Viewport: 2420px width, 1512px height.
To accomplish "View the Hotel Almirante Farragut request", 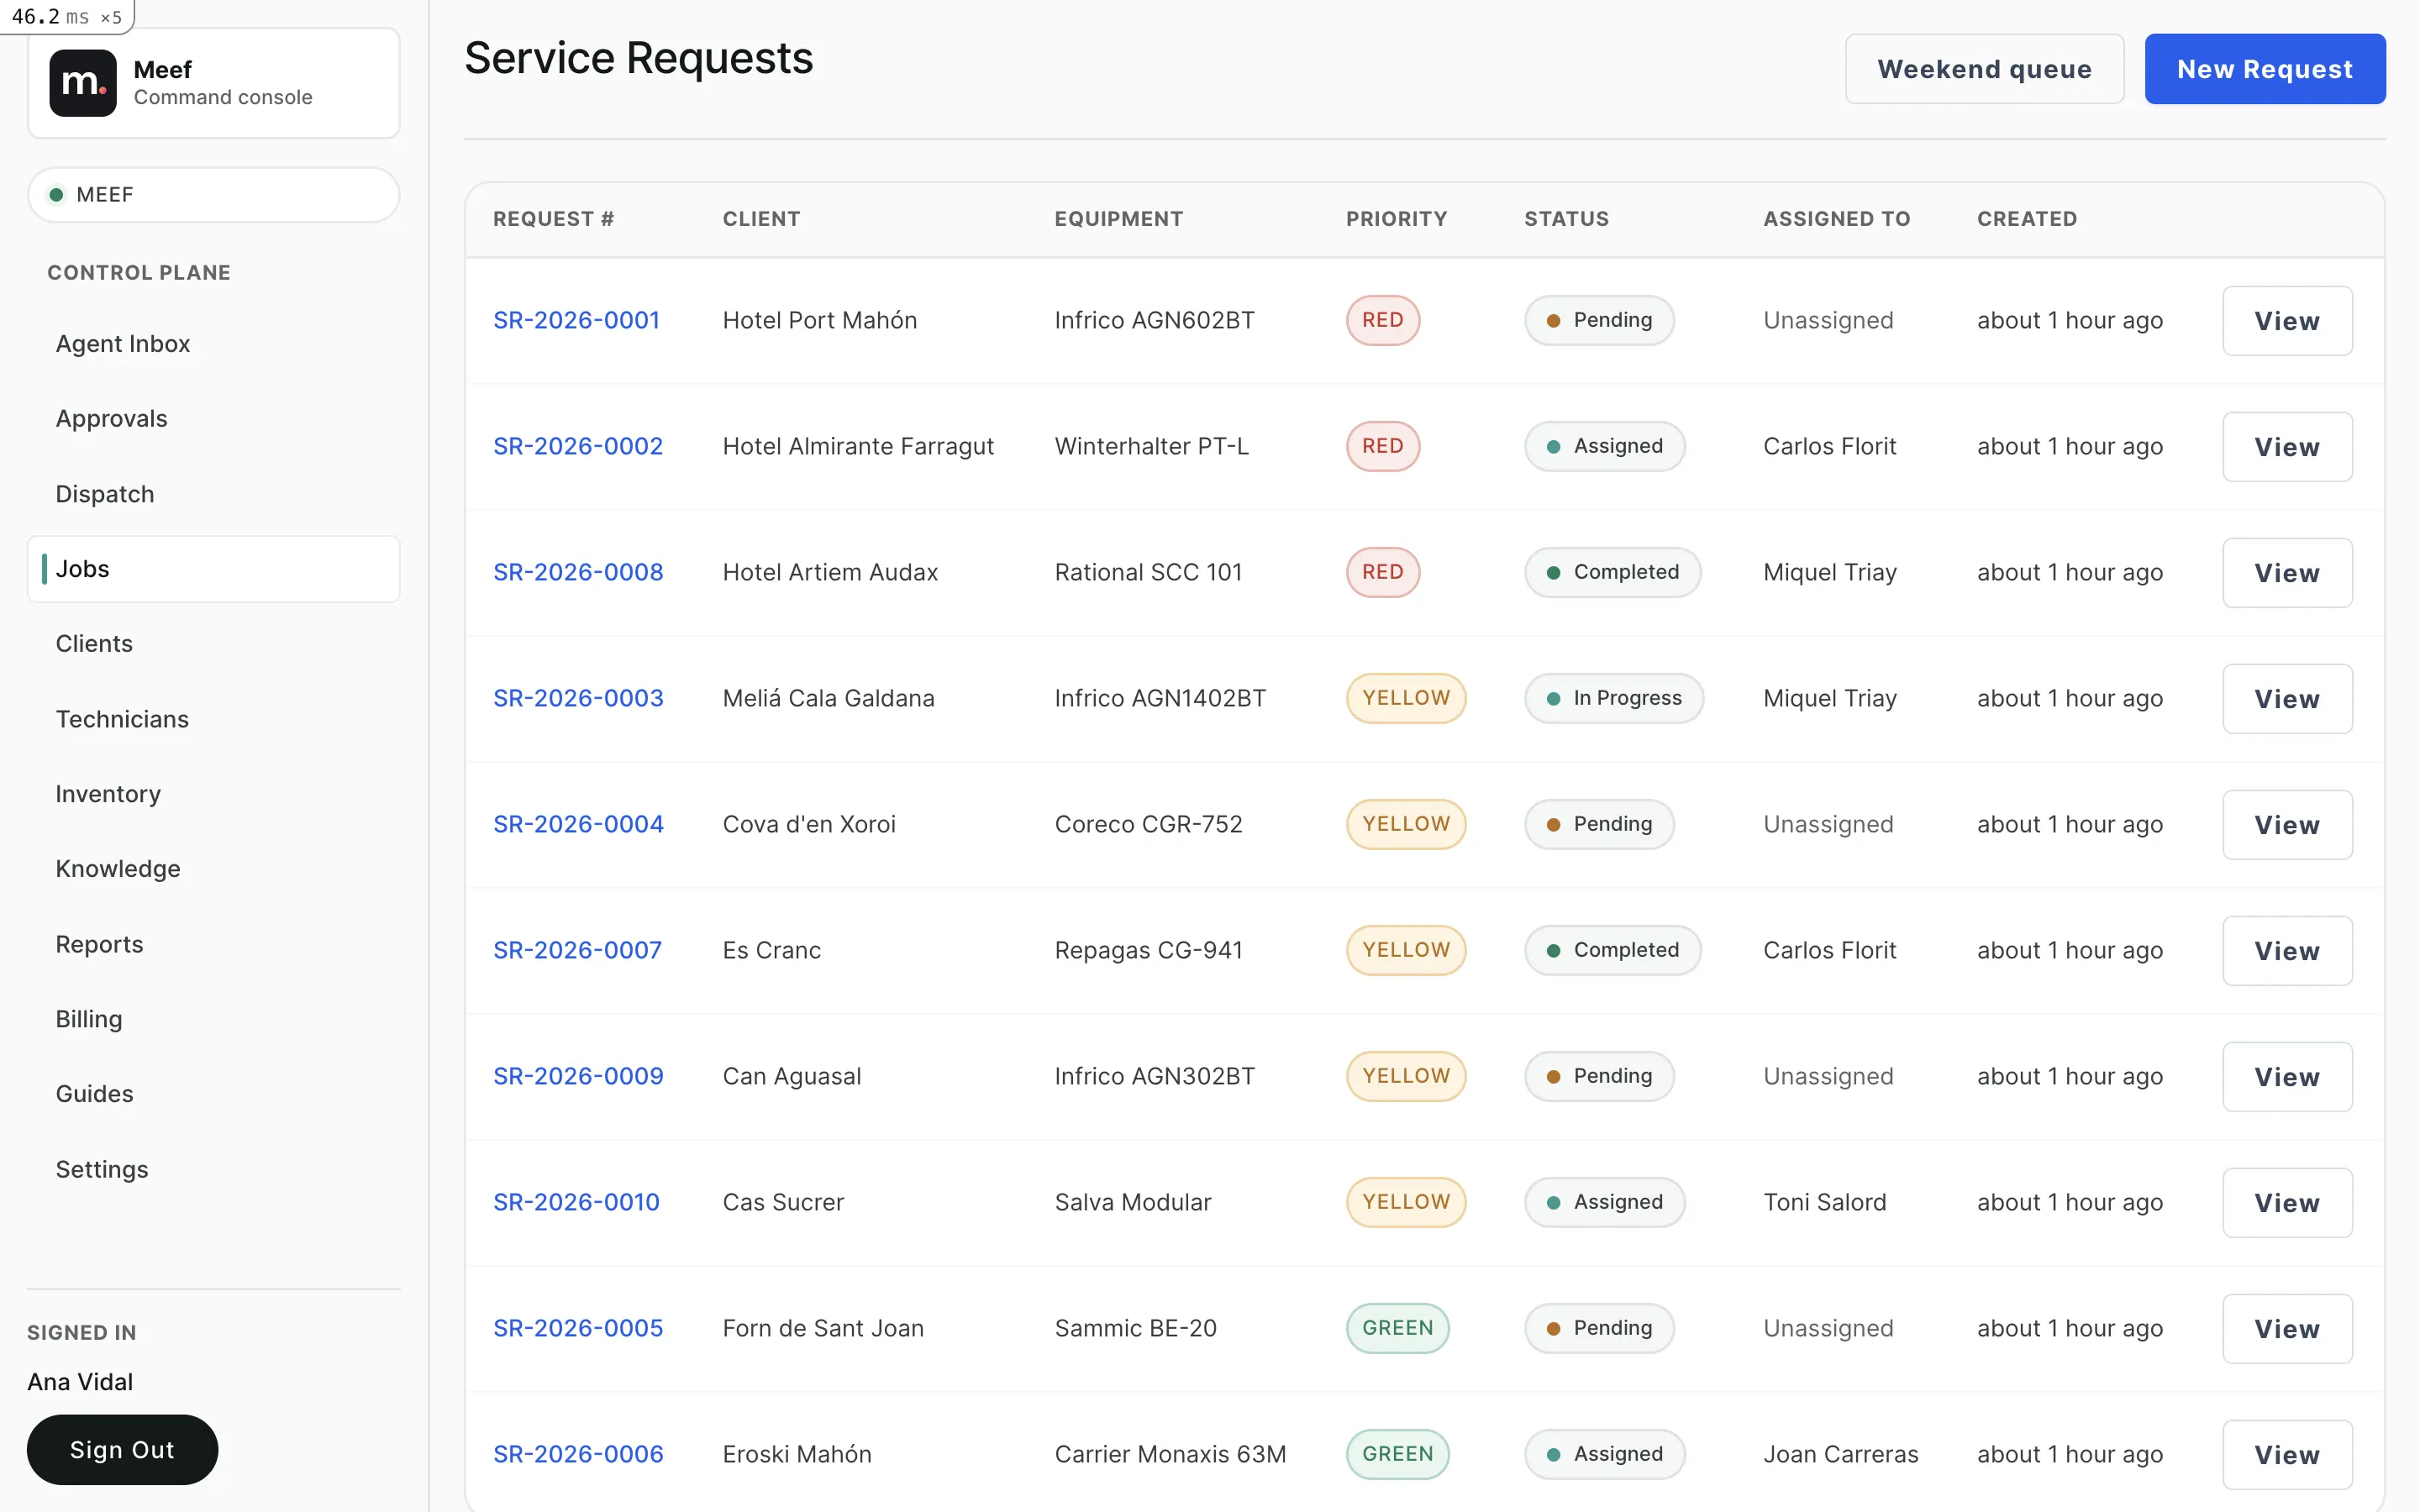I will pos(2287,447).
